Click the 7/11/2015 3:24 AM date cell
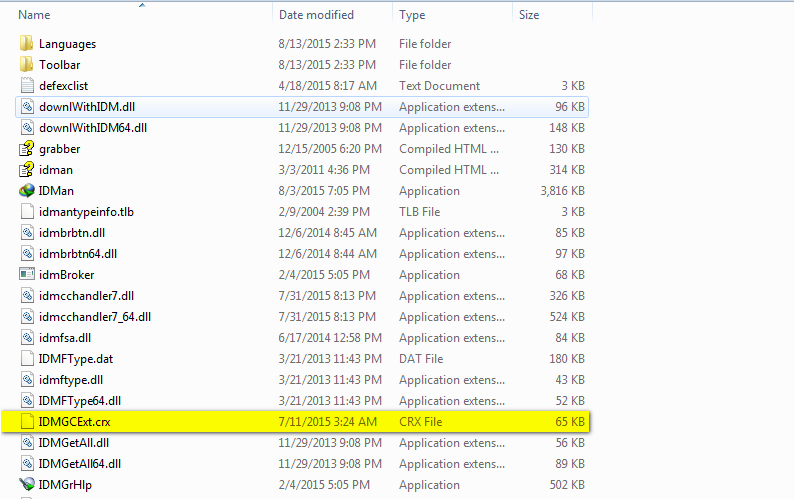 [x=328, y=421]
